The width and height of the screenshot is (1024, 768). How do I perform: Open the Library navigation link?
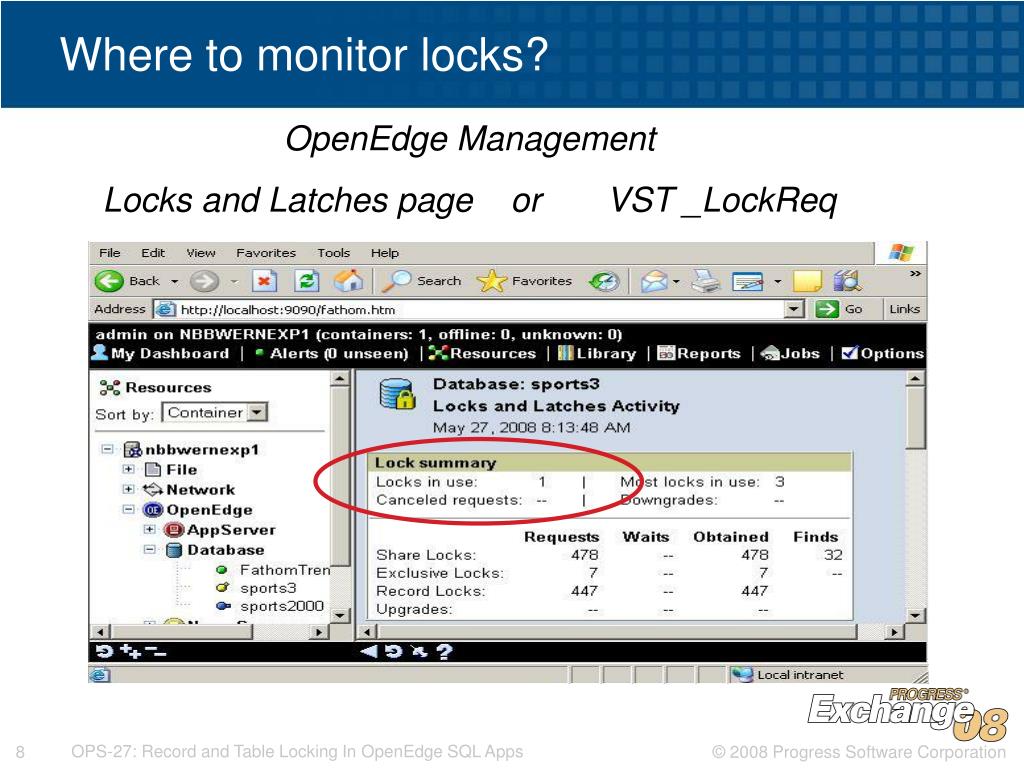coord(598,353)
